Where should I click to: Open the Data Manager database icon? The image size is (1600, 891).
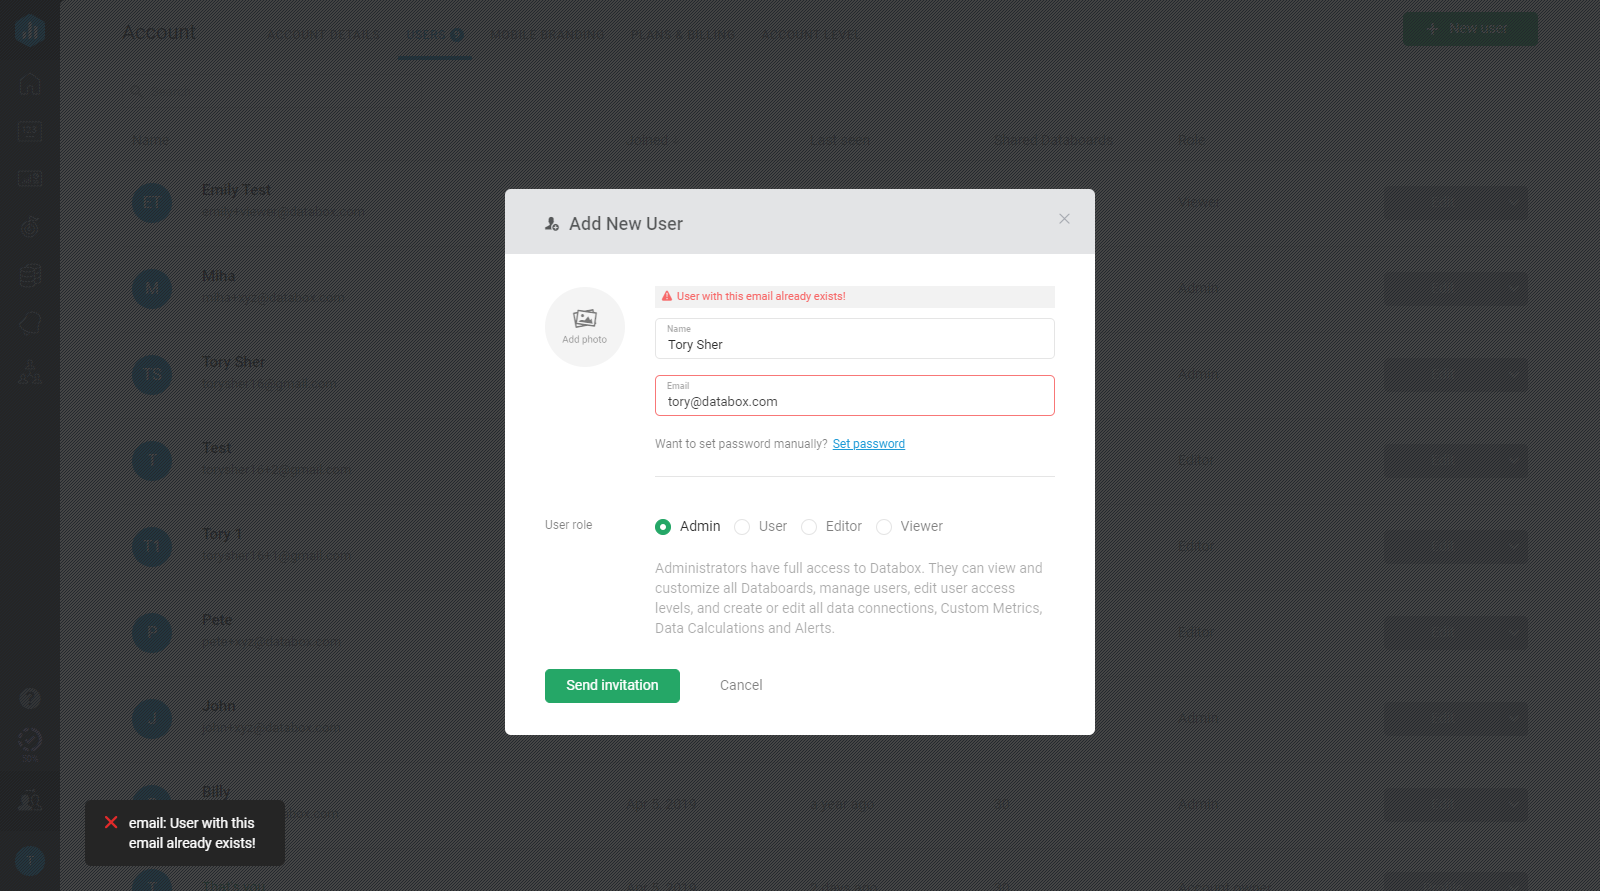pos(30,276)
